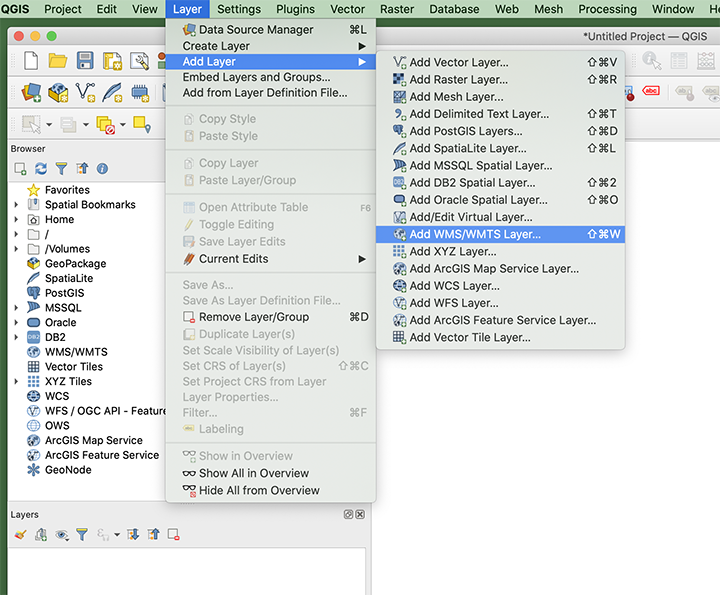Viewport: 720px width, 595px height.
Task: Click Show All in Overview entry
Action: point(270,473)
